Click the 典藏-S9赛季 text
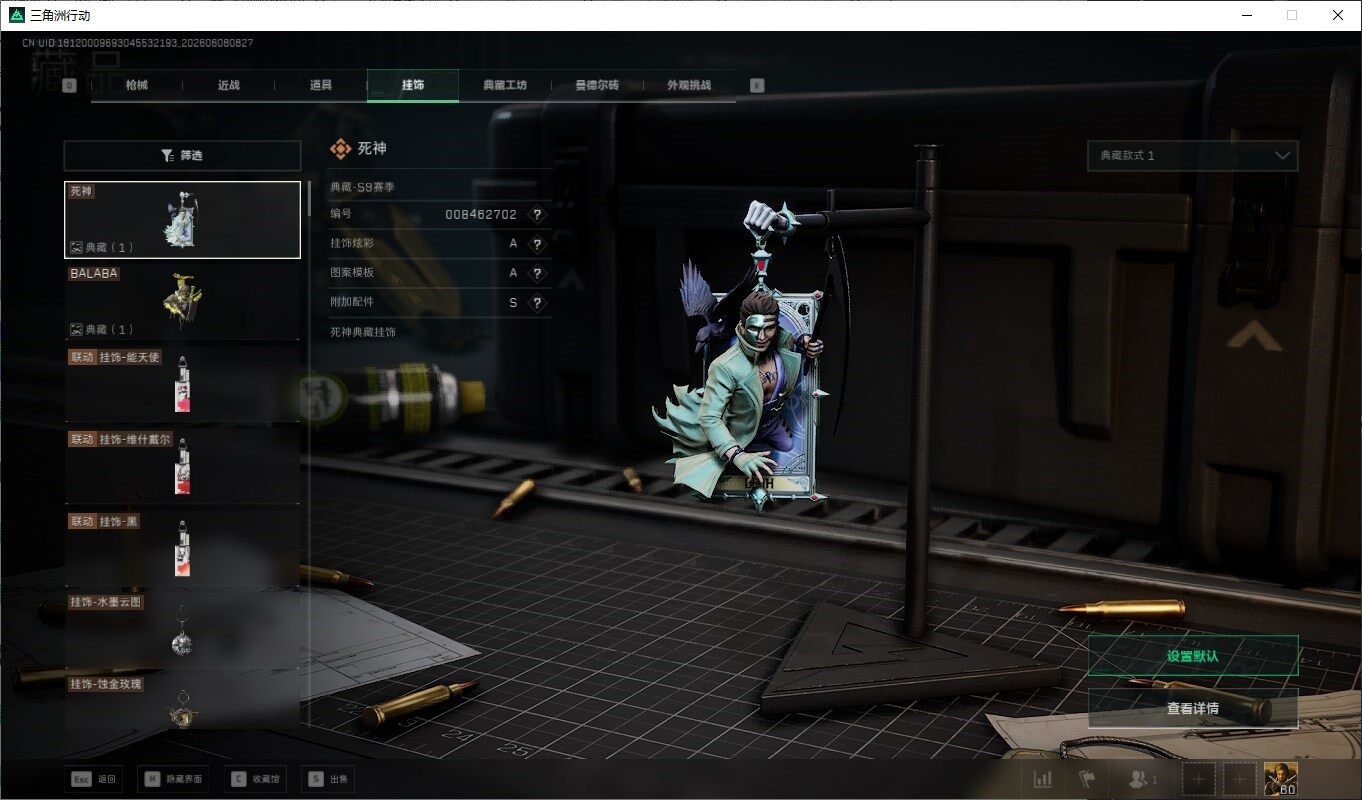Screen dimensions: 1362x800 pos(365,186)
